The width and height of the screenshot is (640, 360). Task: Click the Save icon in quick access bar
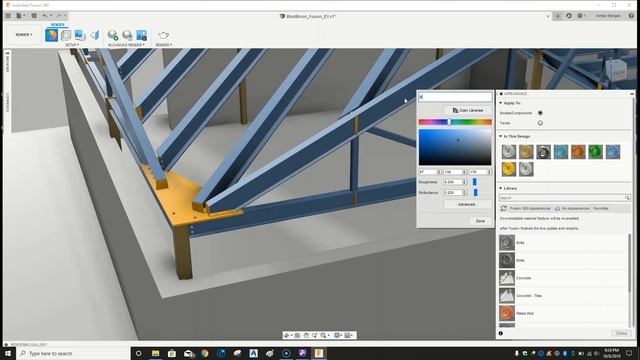coord(34,16)
